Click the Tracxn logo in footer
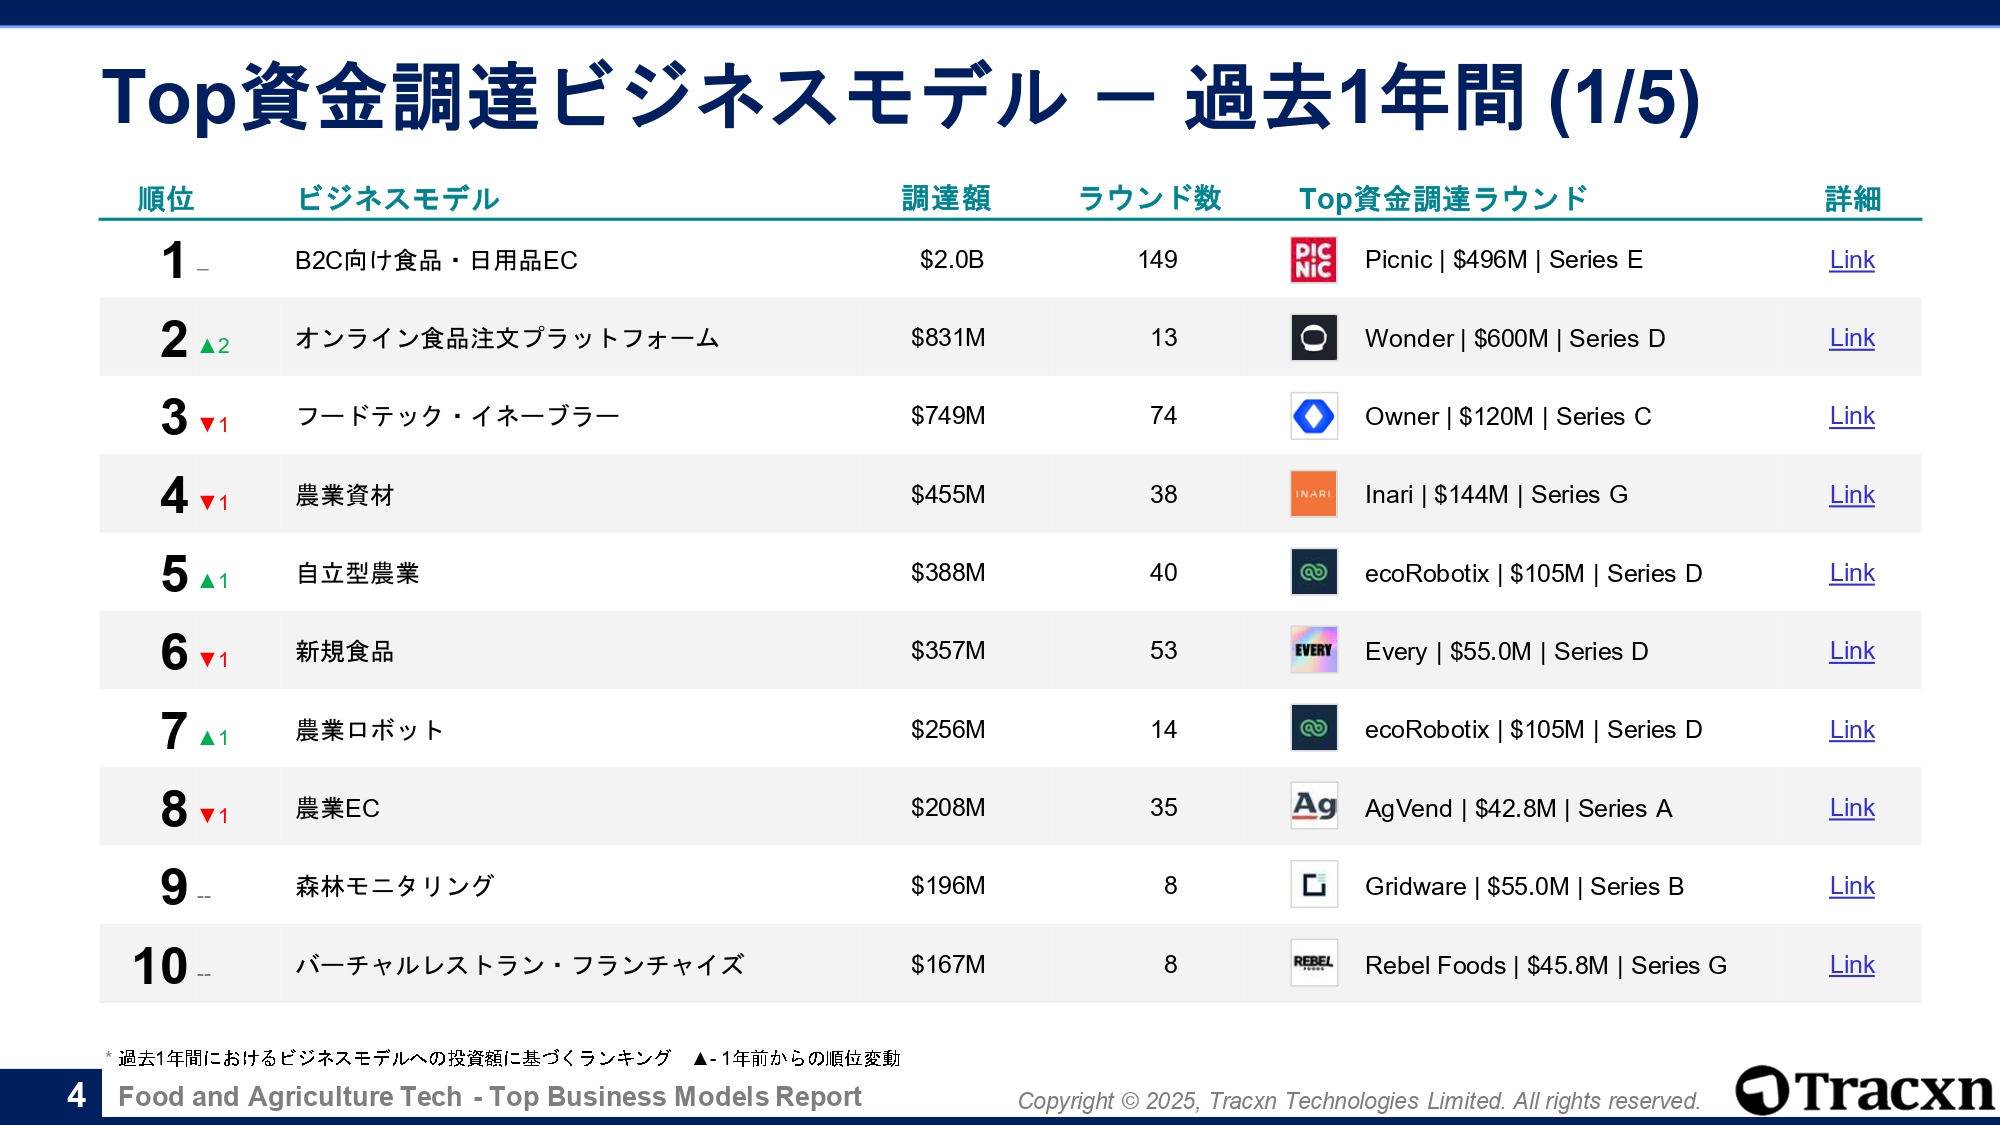 [1864, 1090]
